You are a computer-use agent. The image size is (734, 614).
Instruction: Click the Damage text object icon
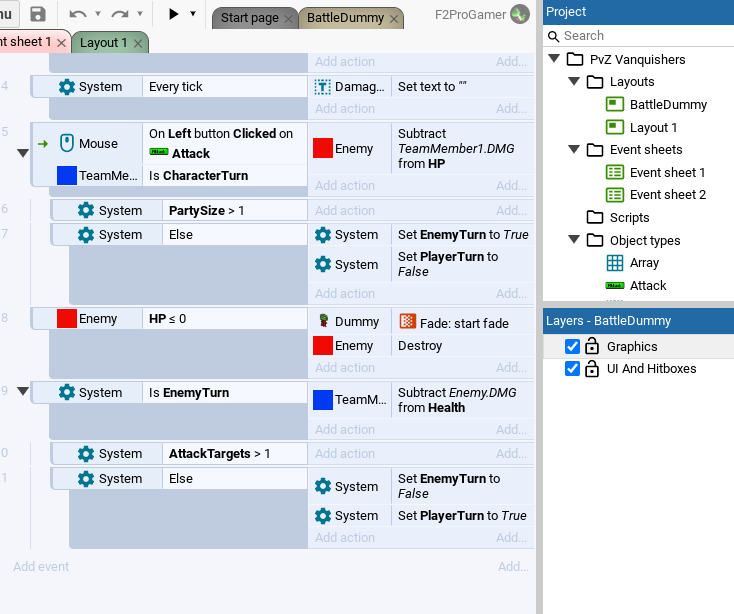322,87
